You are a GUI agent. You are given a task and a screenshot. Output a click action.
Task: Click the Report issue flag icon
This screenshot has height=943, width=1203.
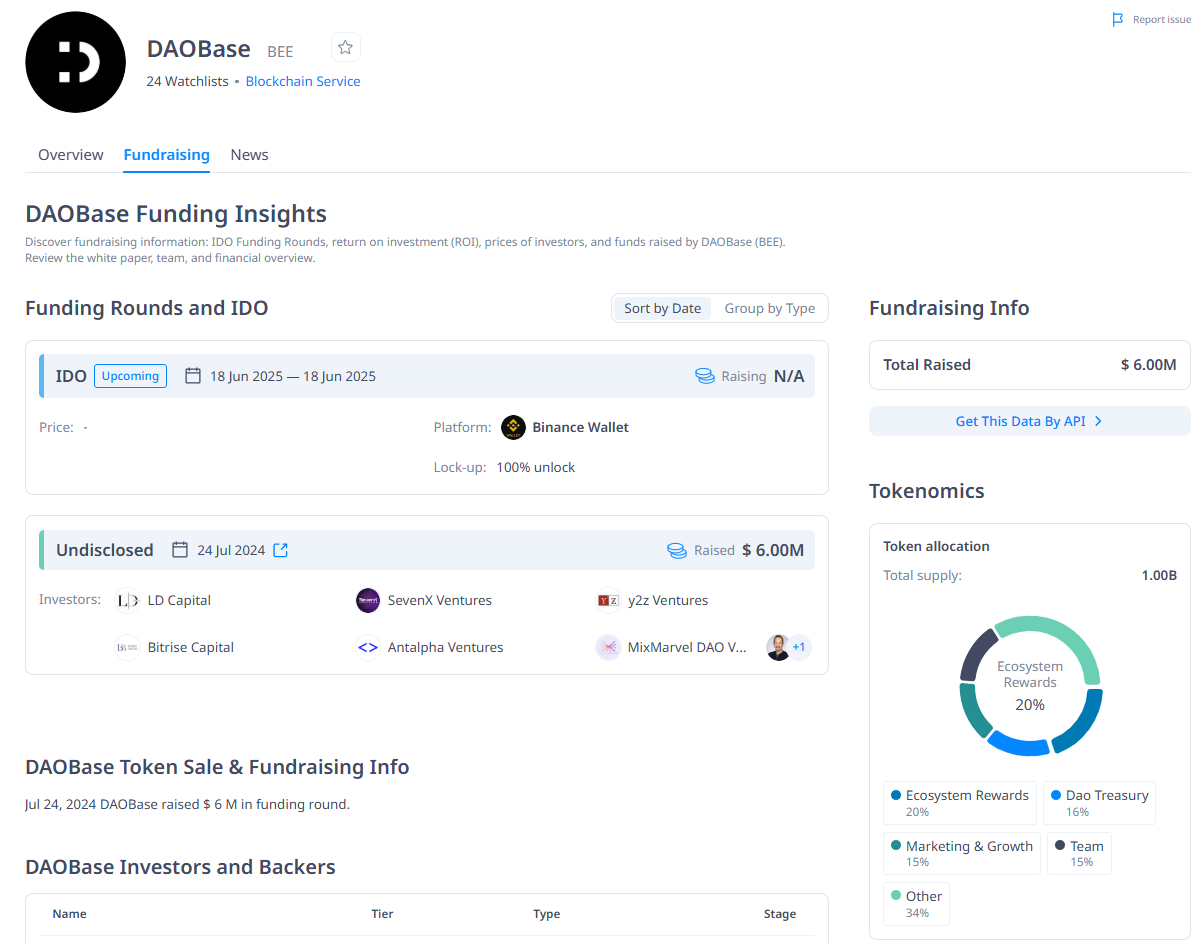tap(1118, 19)
